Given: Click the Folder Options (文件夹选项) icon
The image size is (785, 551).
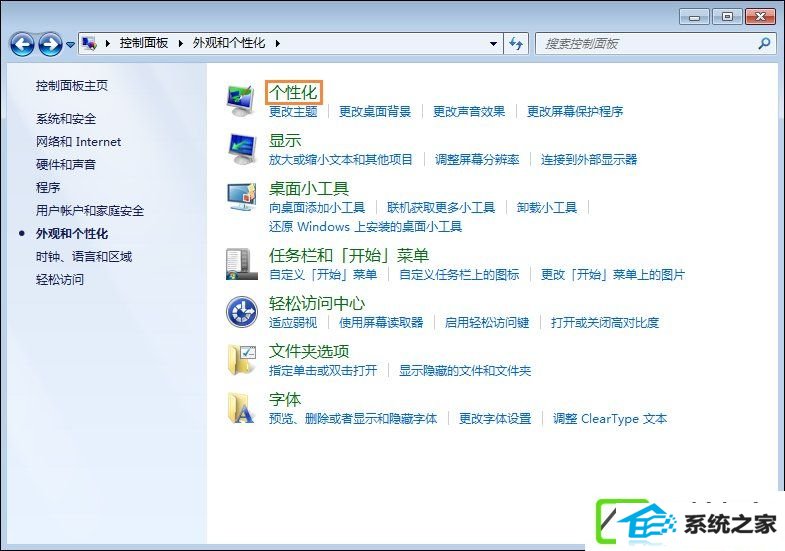Looking at the screenshot, I should (241, 359).
